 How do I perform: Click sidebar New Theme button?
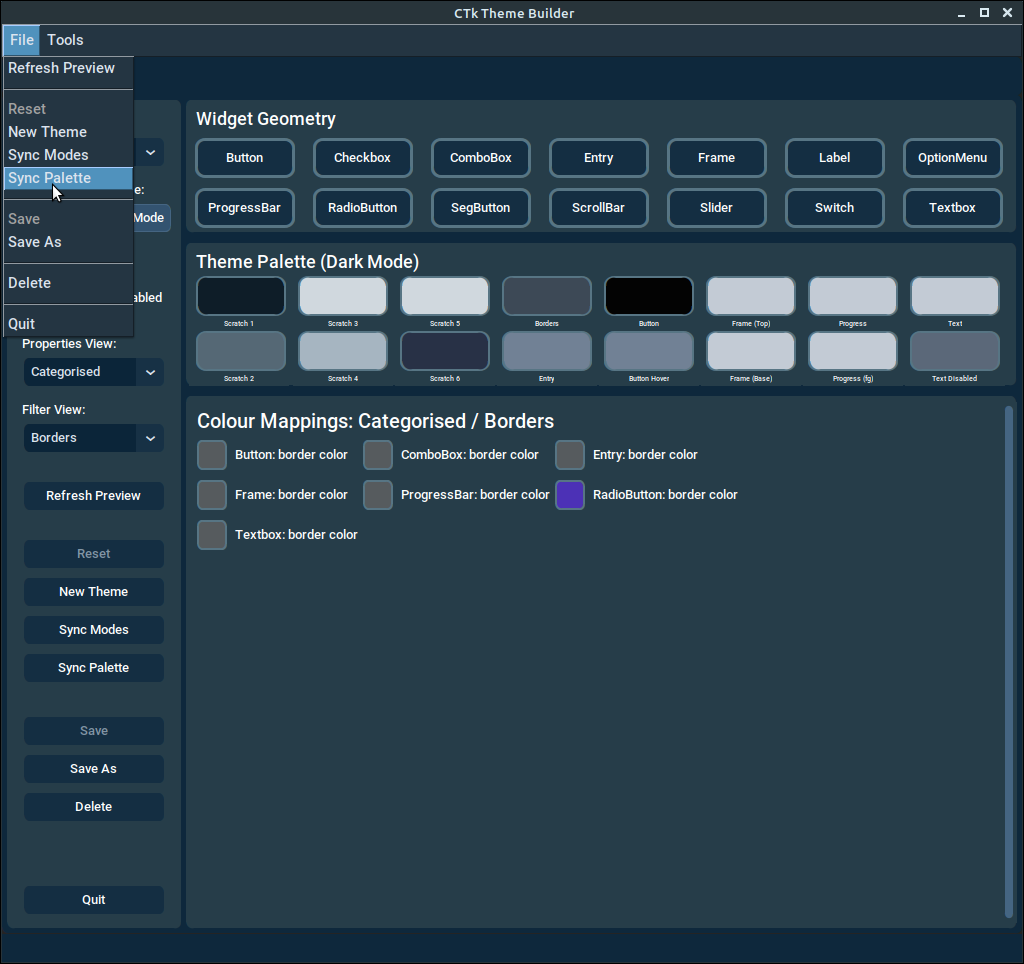93,592
